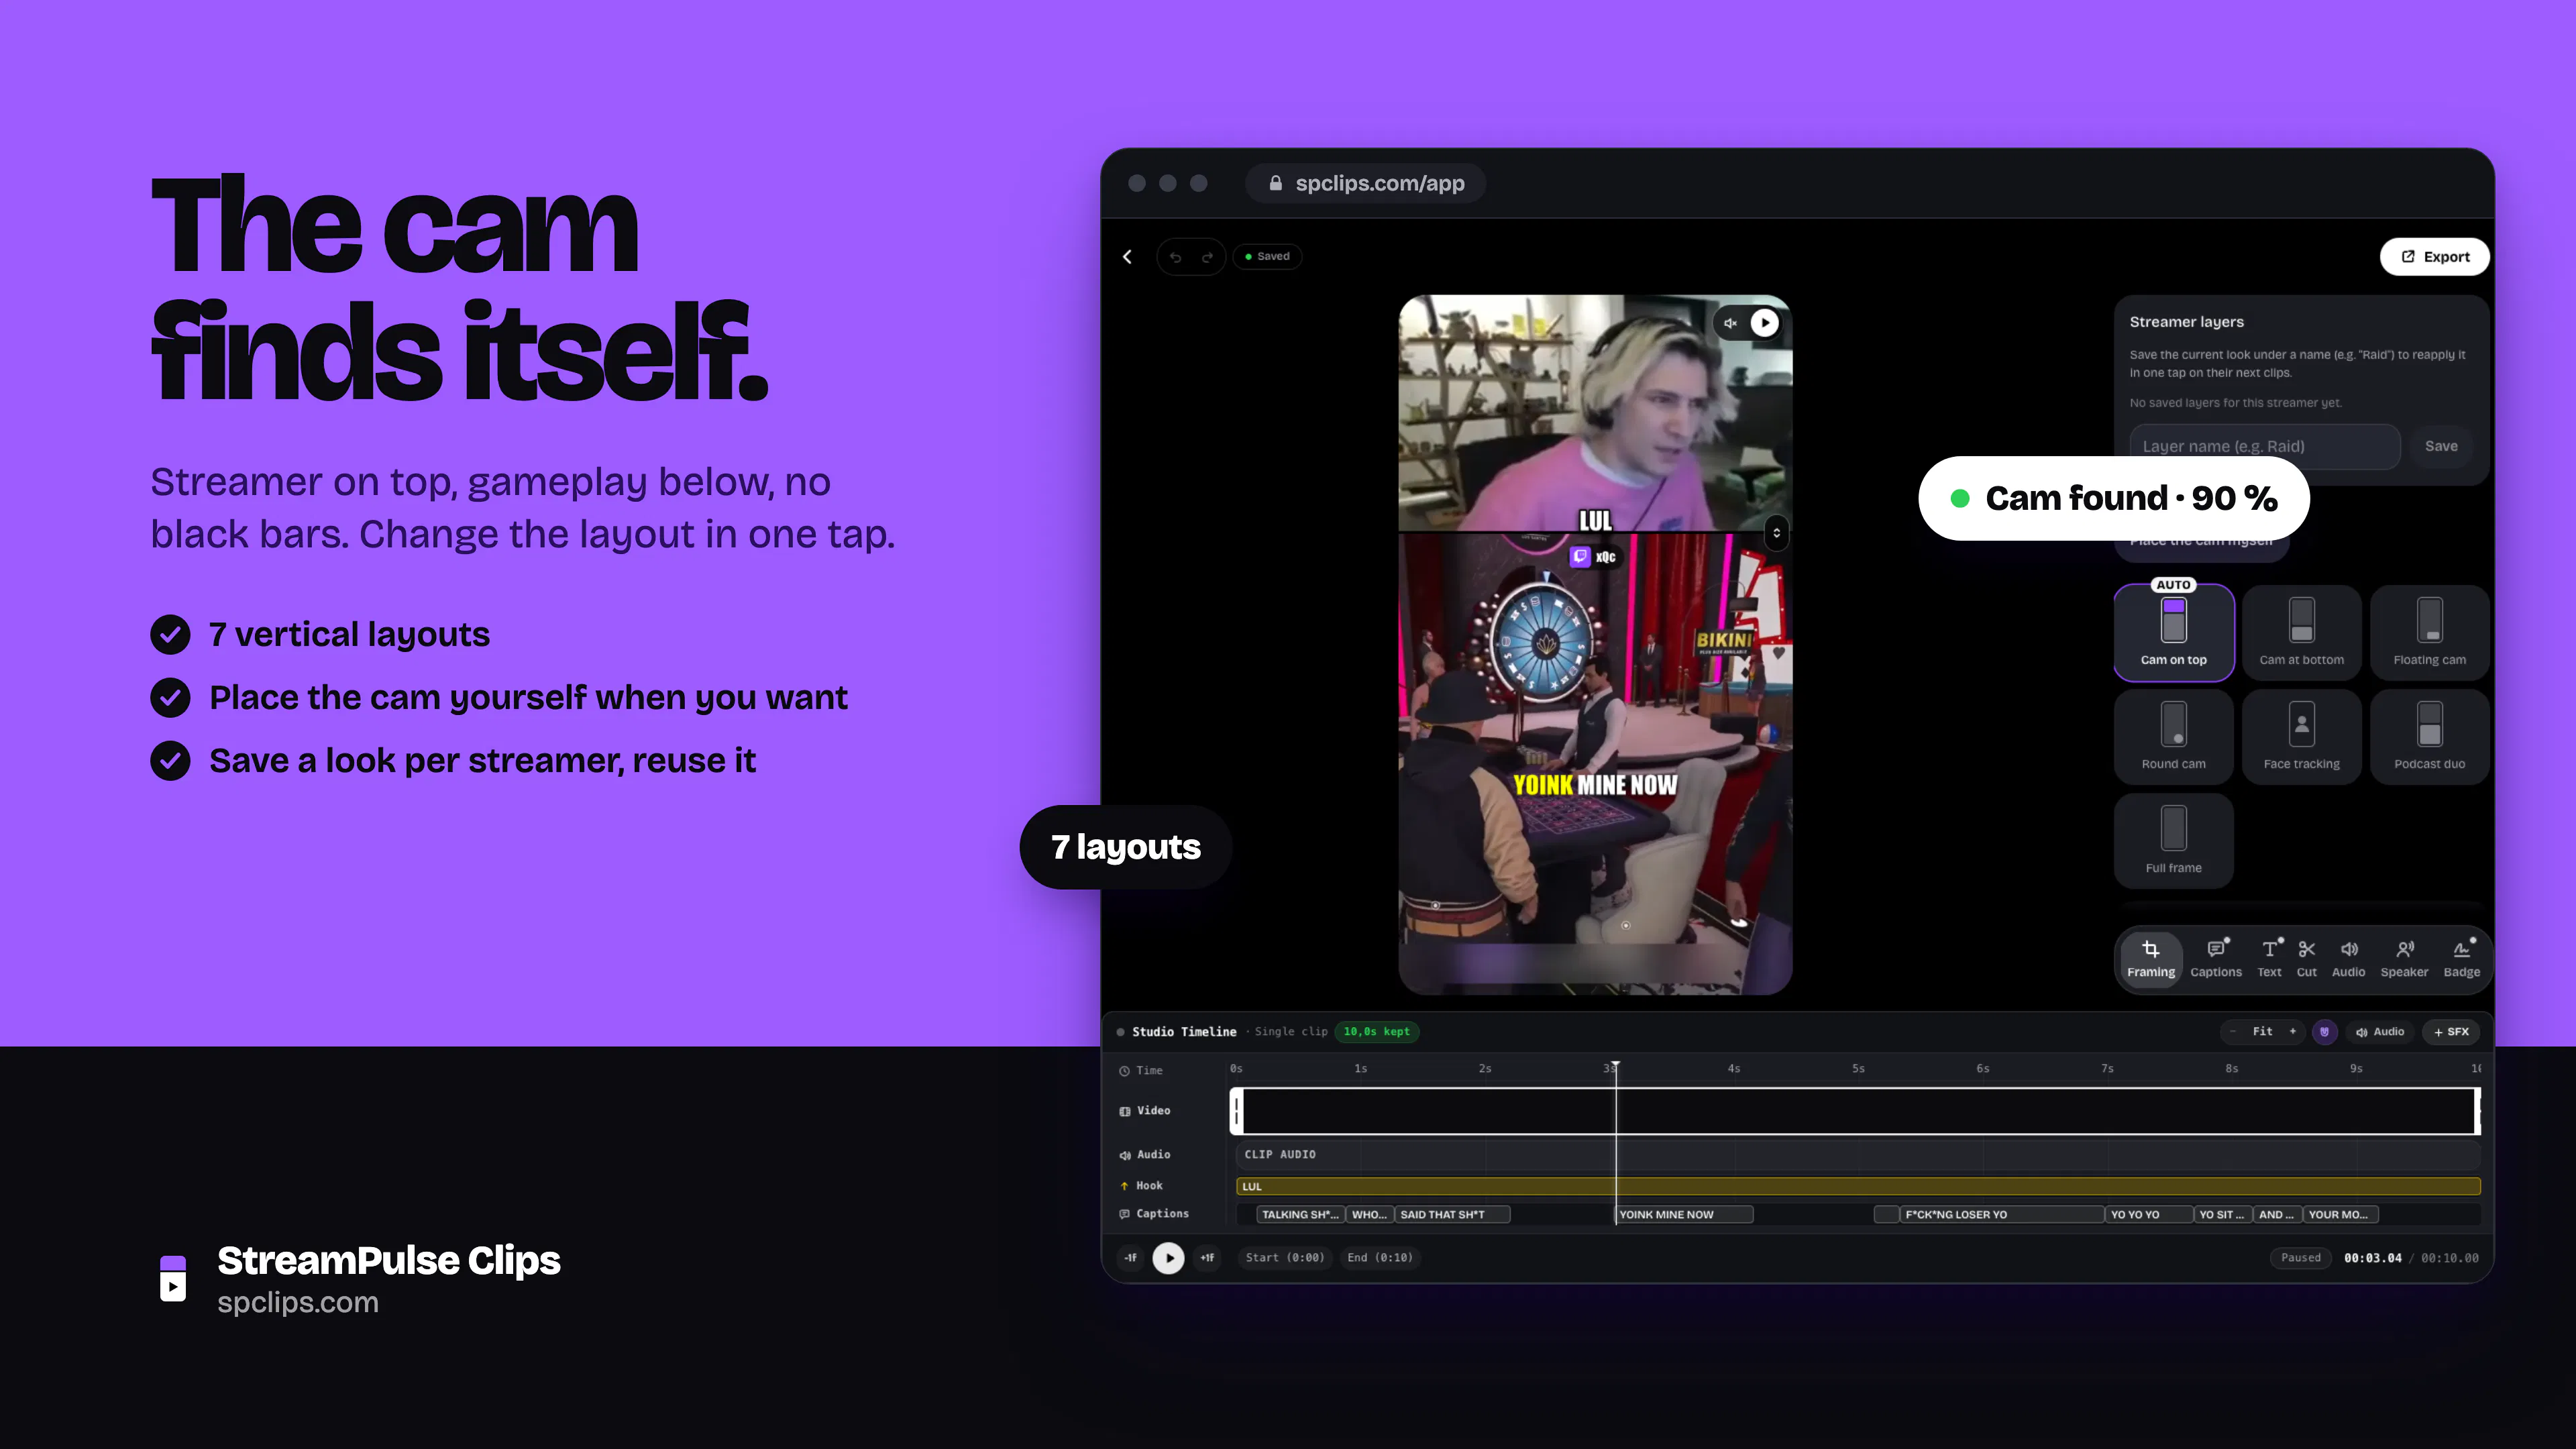The width and height of the screenshot is (2576, 1449).
Task: Zoom in the timeline with plus
Action: (2293, 1032)
